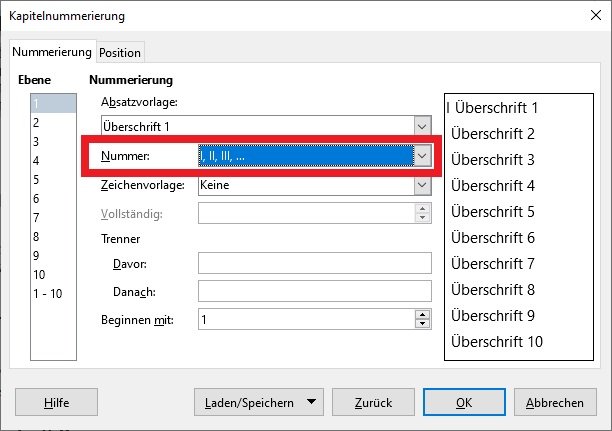Confirm with the OK button

464,402
